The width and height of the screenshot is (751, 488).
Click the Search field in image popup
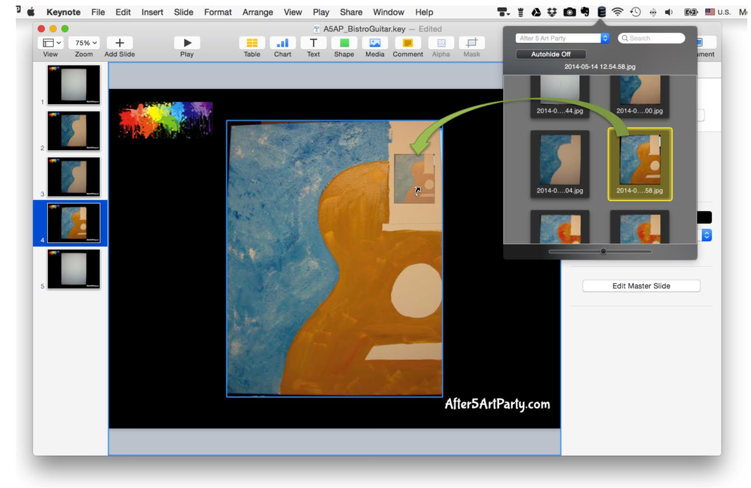(x=651, y=38)
